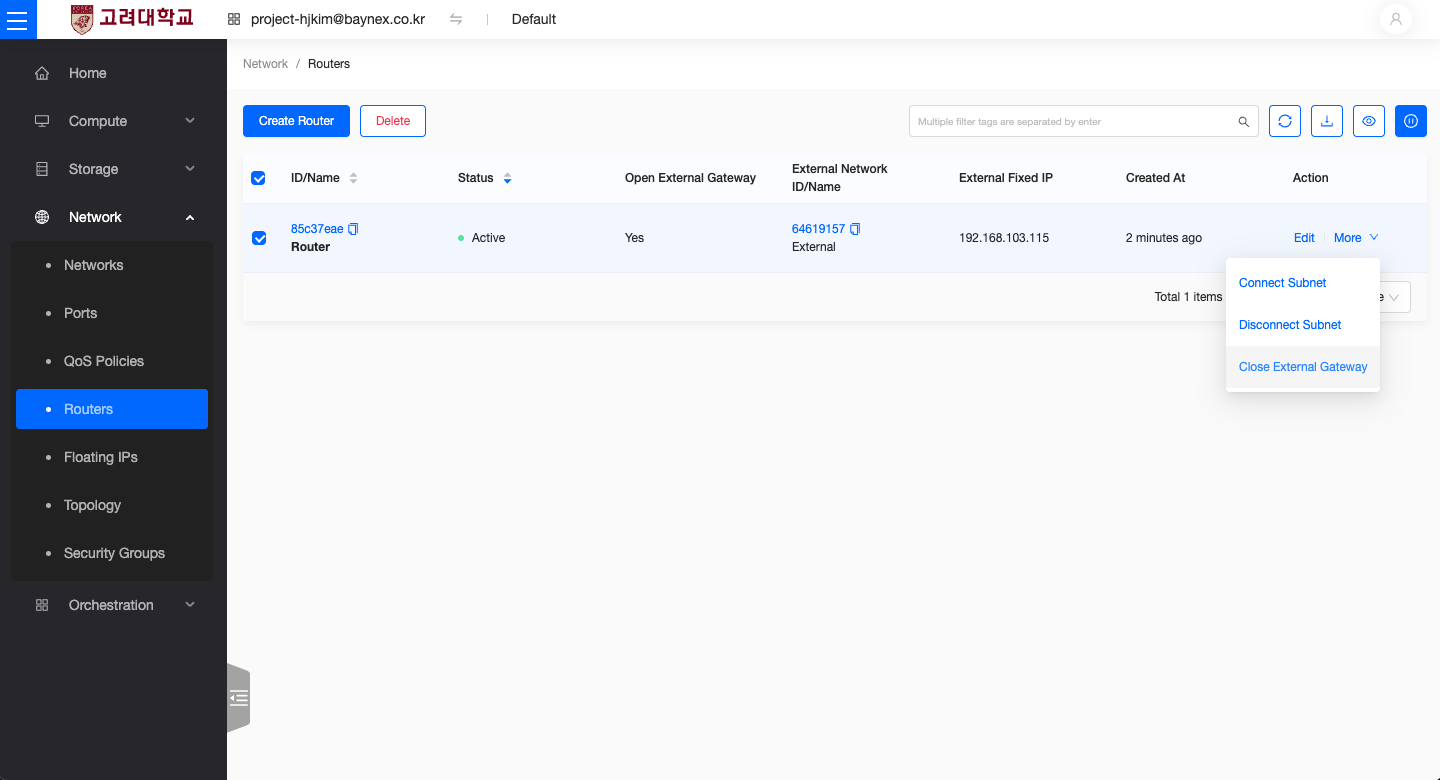Image resolution: width=1440 pixels, height=780 pixels.
Task: Click the Korea University logo
Action: click(x=132, y=19)
